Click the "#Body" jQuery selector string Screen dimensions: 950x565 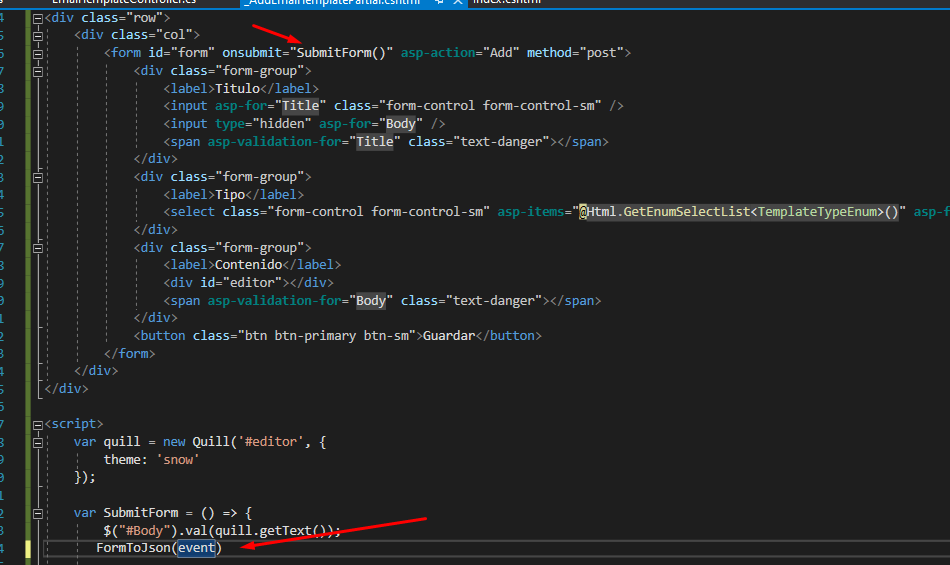[x=144, y=531]
